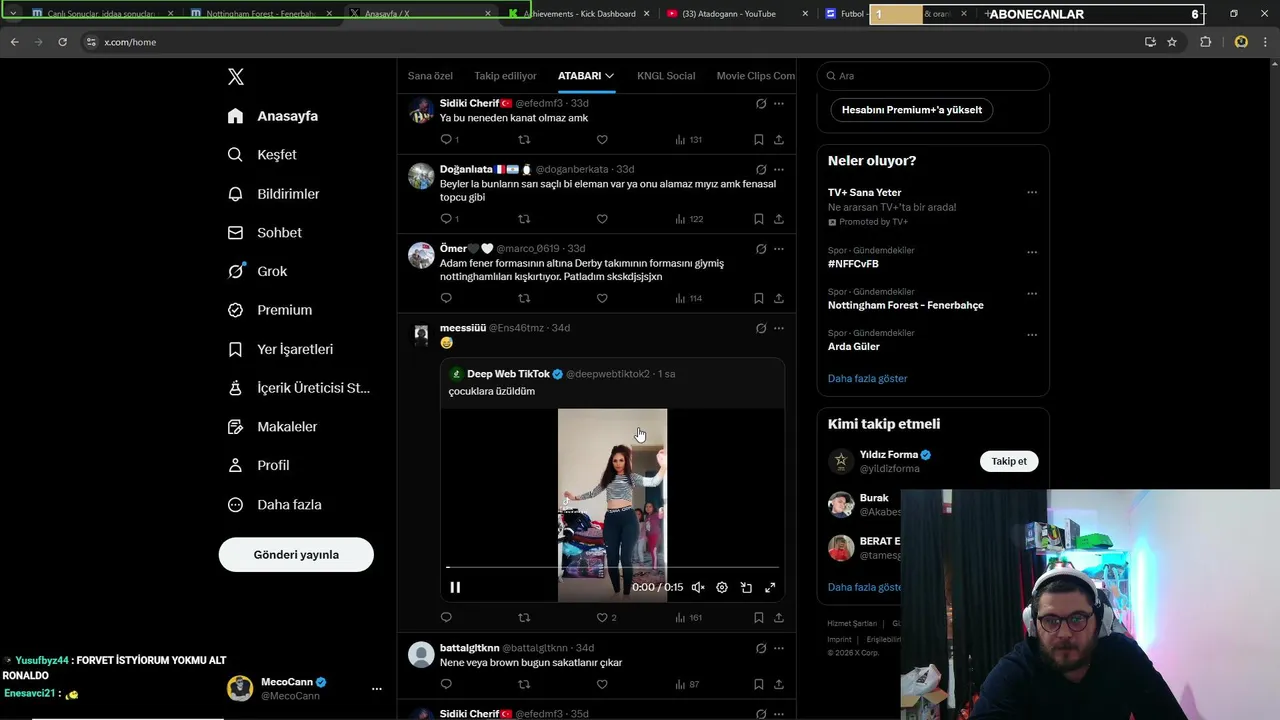Image resolution: width=1280 pixels, height=720 pixels.
Task: Open more options on Sidiki Cherif's kanat tweet
Action: (779, 103)
